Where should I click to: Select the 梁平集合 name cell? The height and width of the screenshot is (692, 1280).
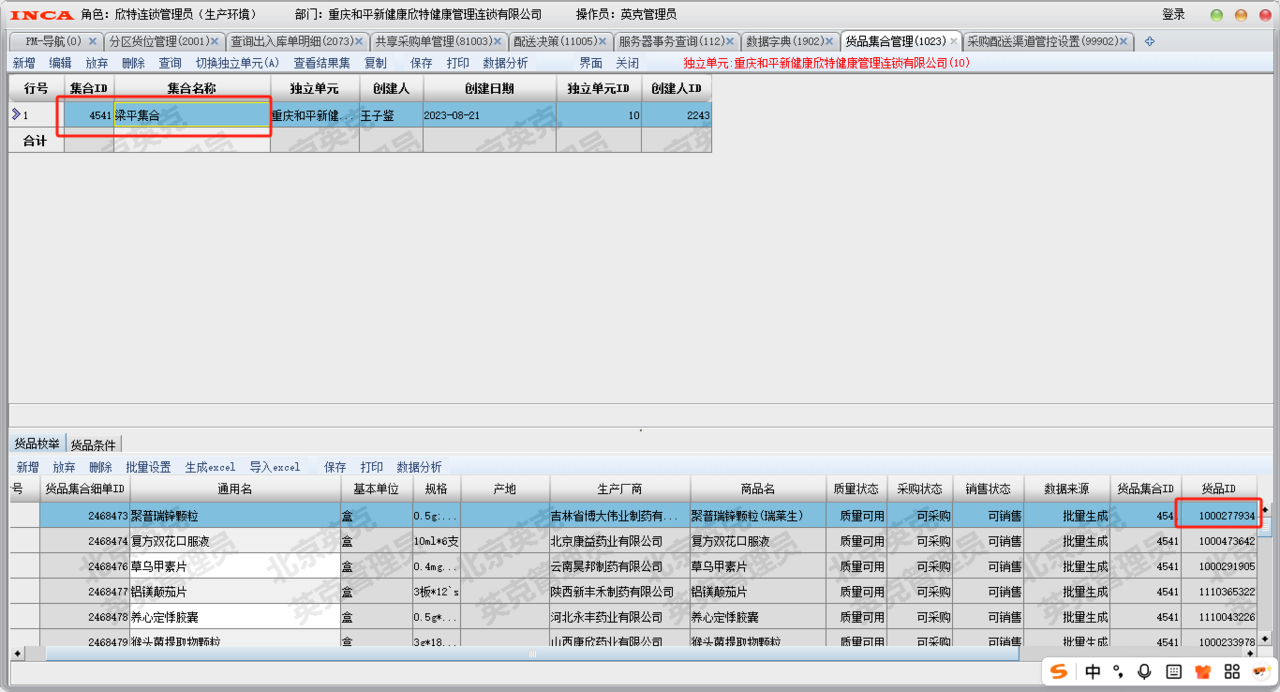click(x=192, y=115)
